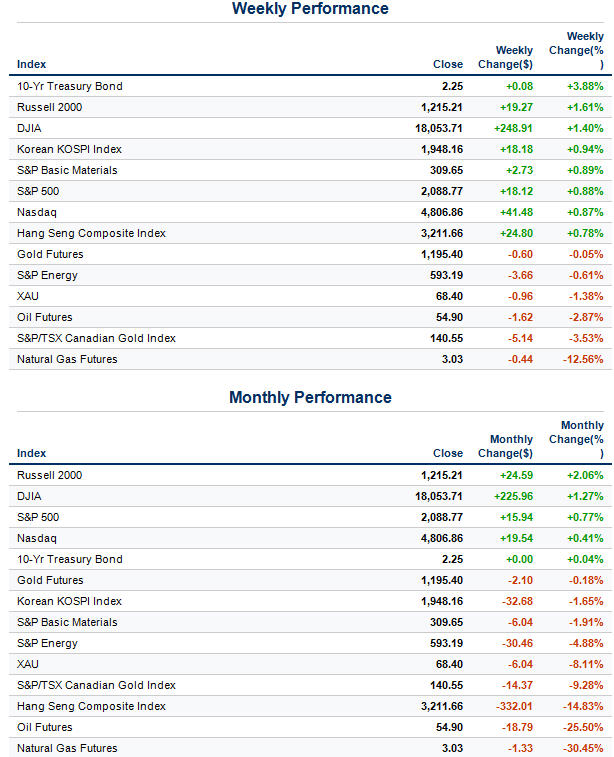
Task: Click the Close column header in monthly table
Action: 448,453
